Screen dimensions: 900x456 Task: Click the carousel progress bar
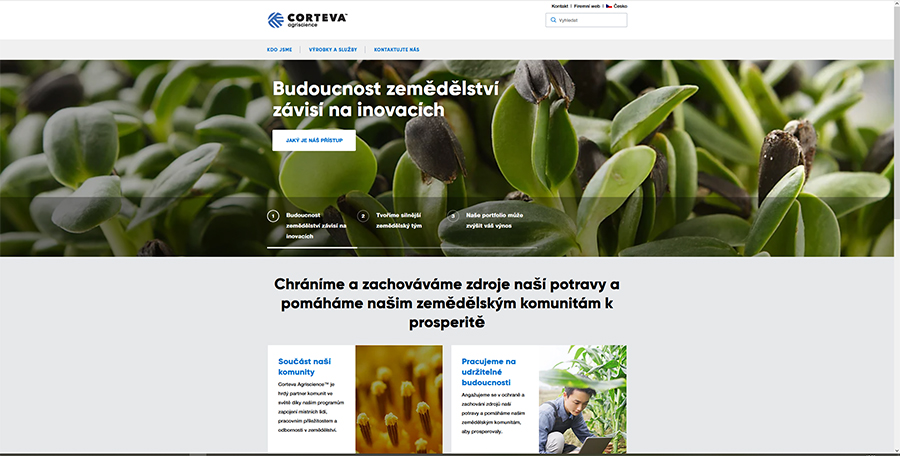point(402,248)
